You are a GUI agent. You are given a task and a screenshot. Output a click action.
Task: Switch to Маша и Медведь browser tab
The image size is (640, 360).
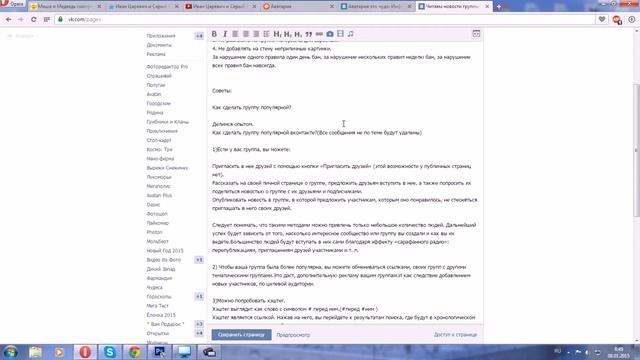pos(66,7)
